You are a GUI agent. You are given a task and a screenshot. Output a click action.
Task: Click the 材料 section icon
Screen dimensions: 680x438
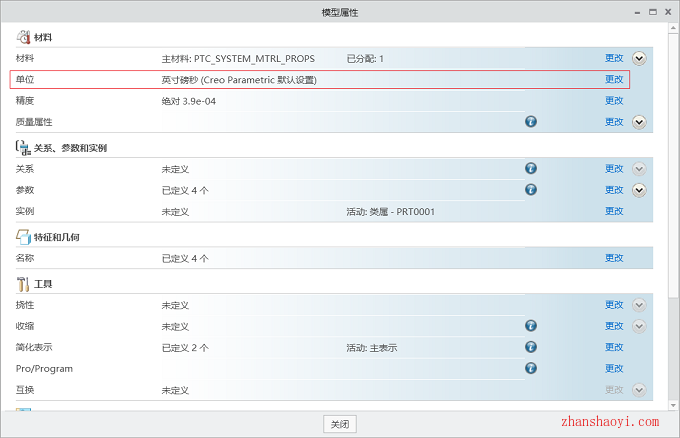coord(23,37)
